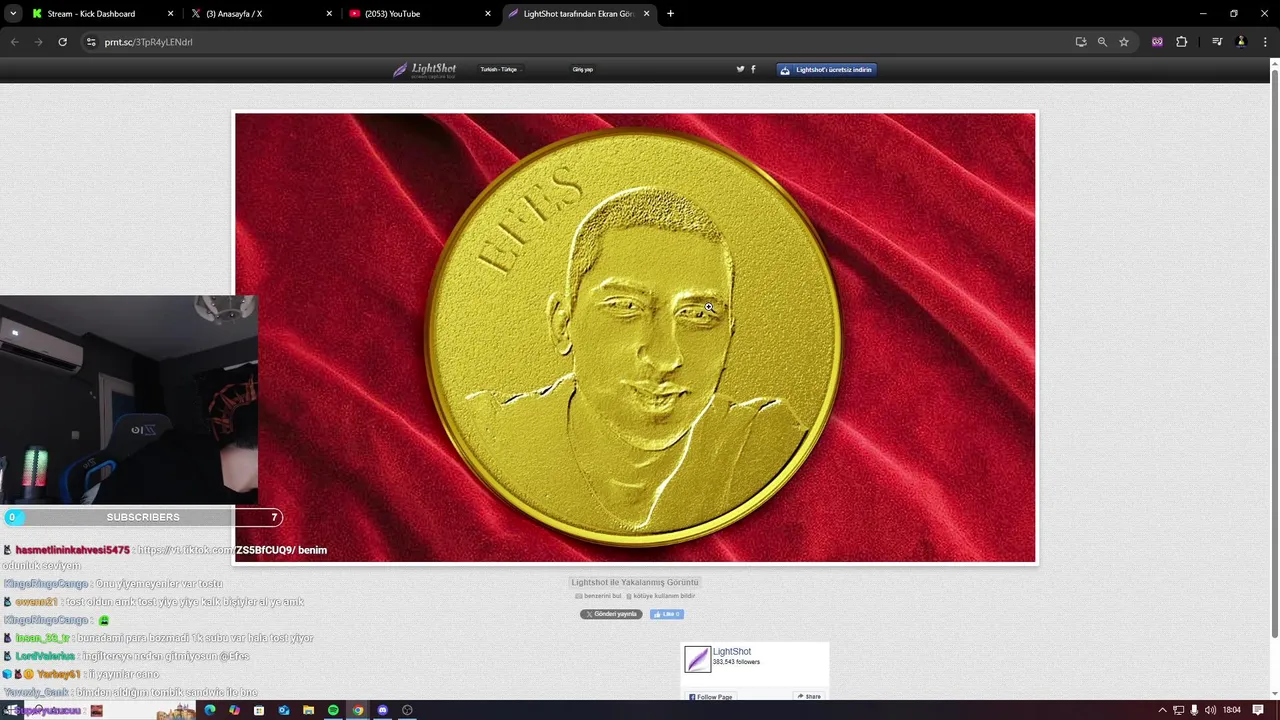The image size is (1280, 720).
Task: Open LightShot's Facebook icon in header
Action: [753, 69]
